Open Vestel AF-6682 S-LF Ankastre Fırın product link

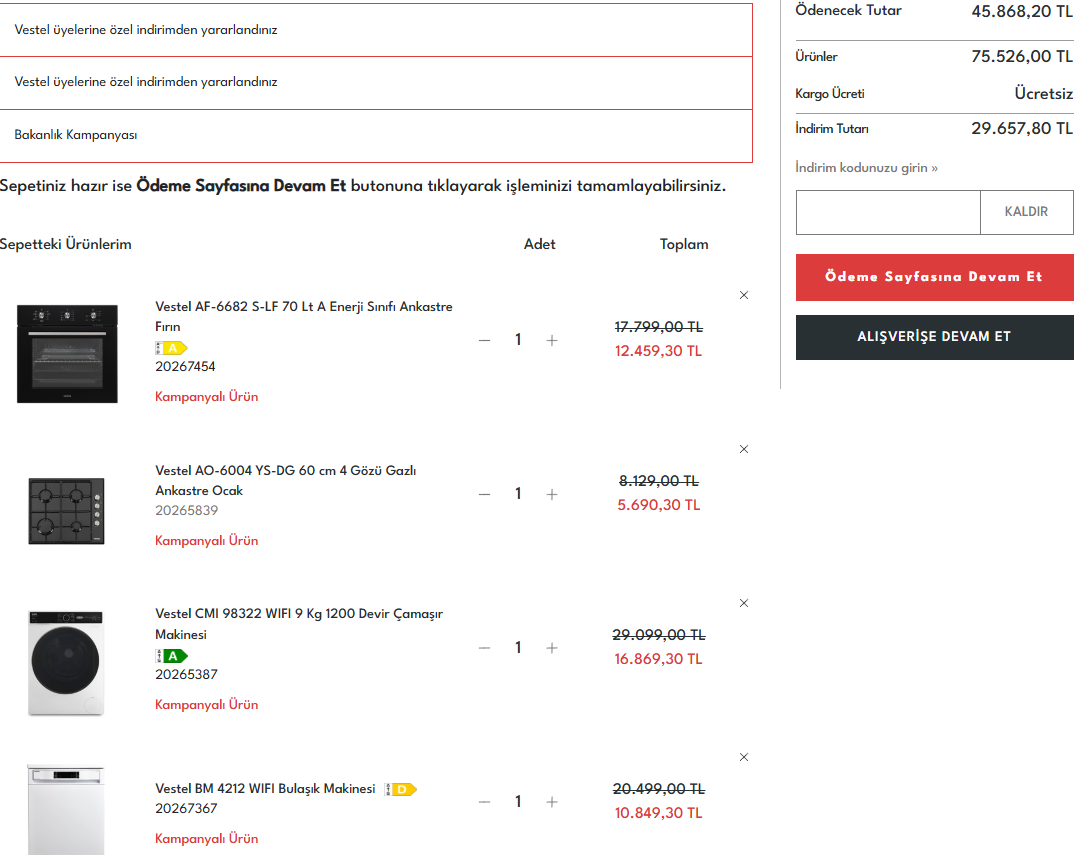click(304, 316)
